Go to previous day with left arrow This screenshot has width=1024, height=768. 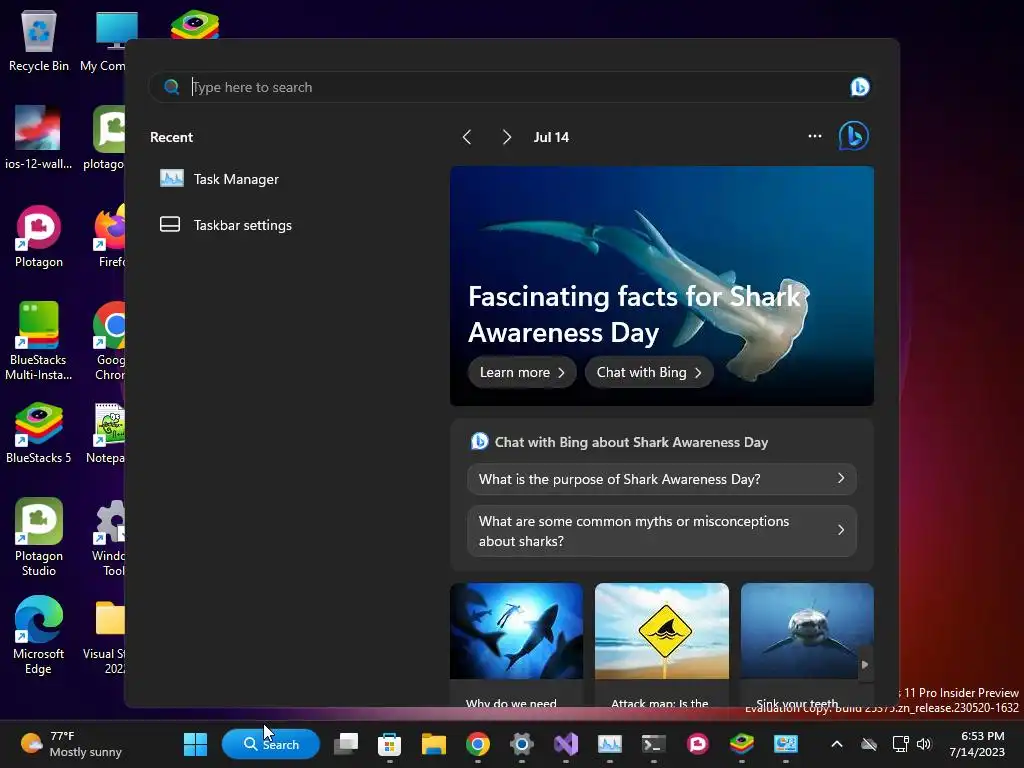(467, 137)
